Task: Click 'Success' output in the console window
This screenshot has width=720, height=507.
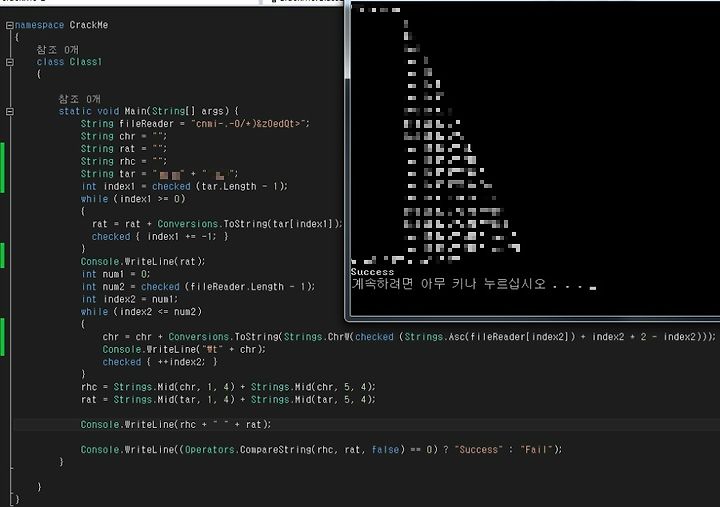Action: click(372, 272)
